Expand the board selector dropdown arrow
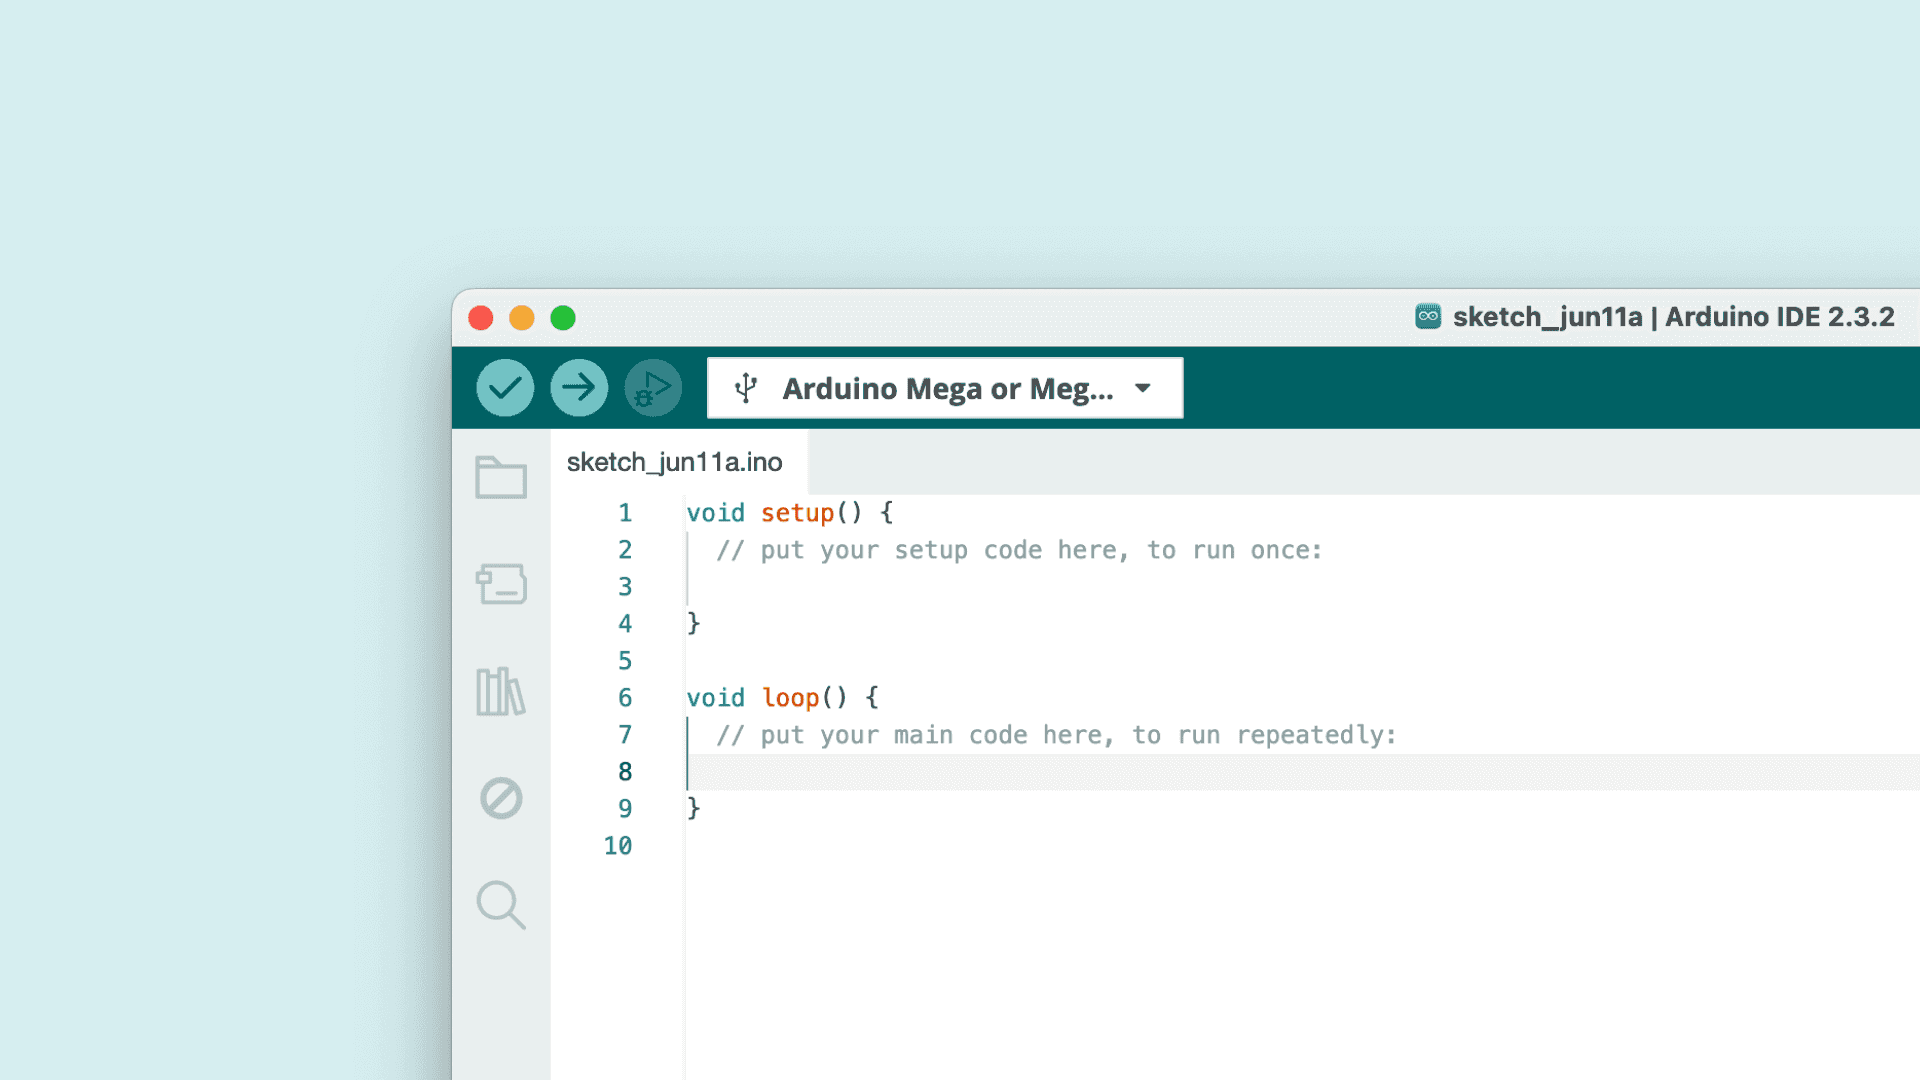The image size is (1920, 1080). [x=1143, y=388]
